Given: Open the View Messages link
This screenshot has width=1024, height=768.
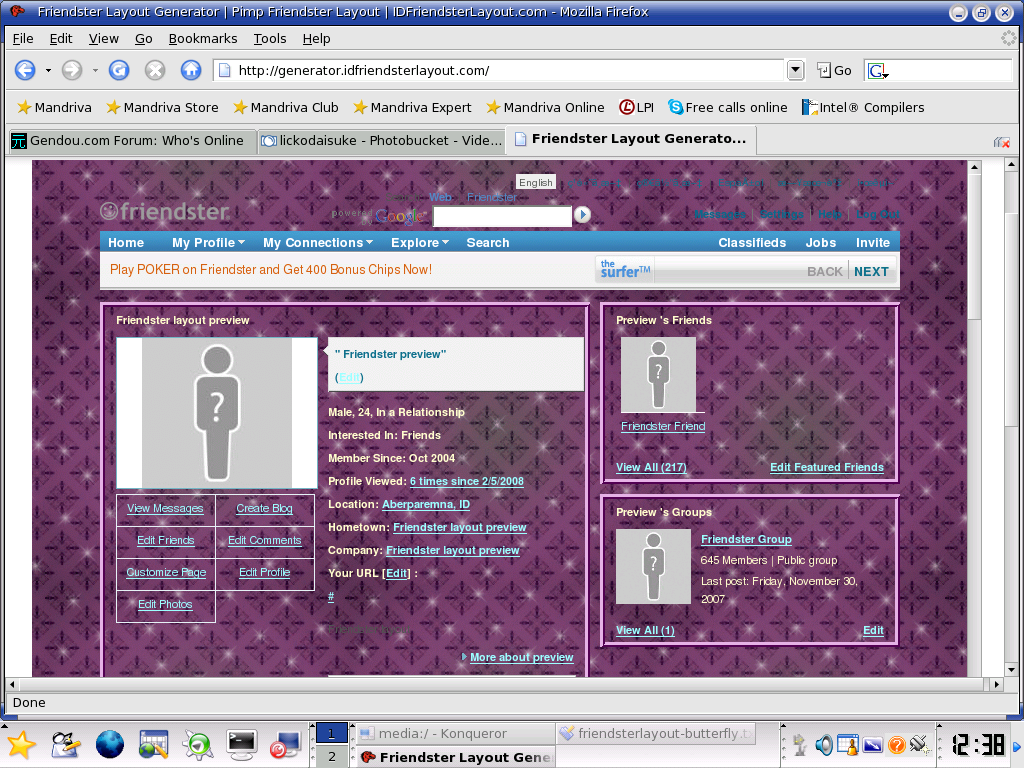Looking at the screenshot, I should (165, 508).
